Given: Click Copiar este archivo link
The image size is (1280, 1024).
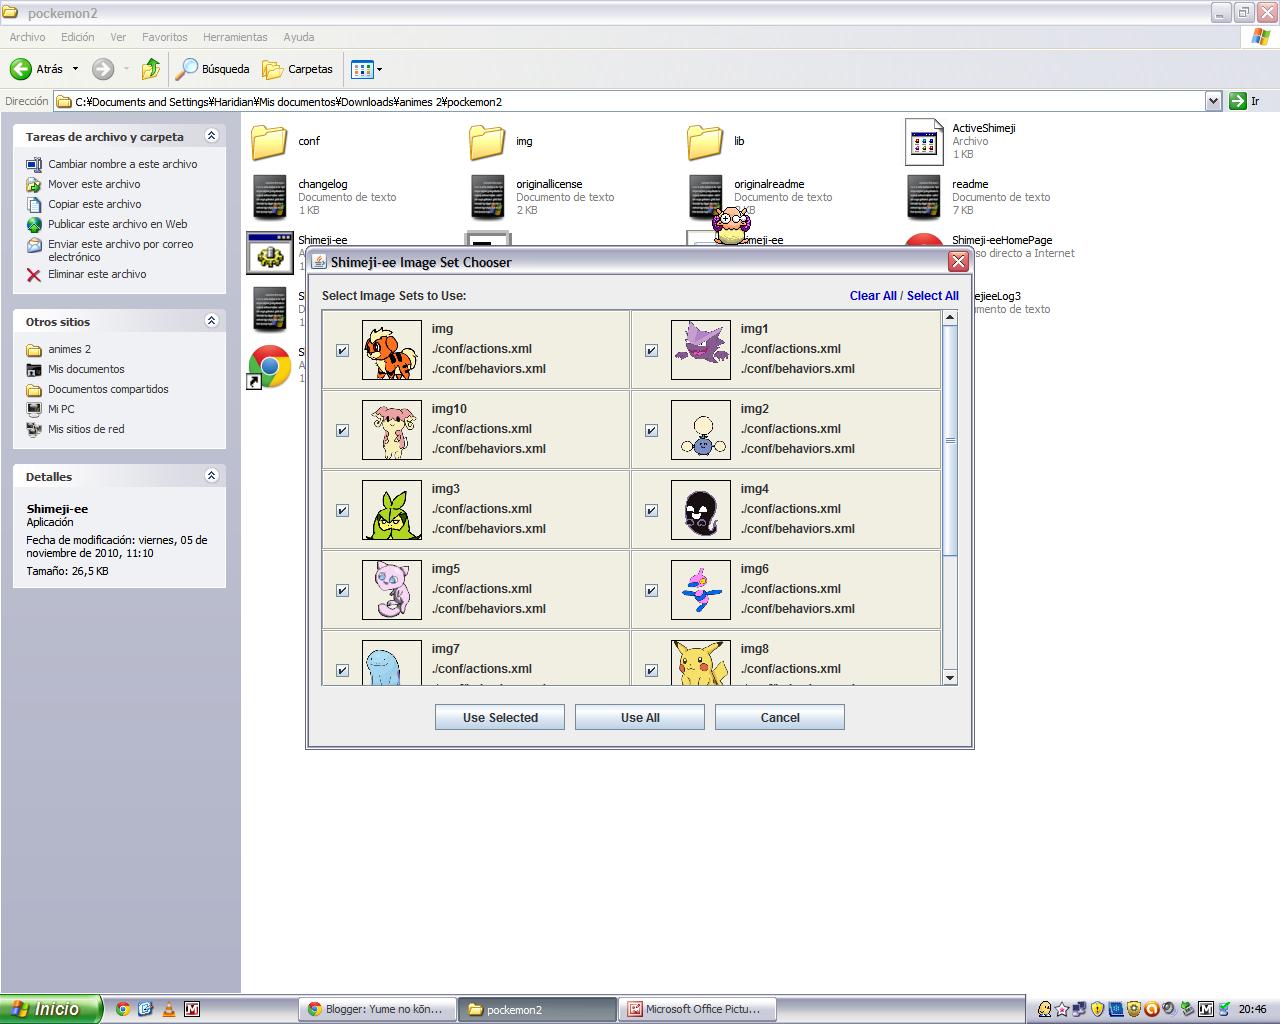Looking at the screenshot, I should tap(95, 204).
